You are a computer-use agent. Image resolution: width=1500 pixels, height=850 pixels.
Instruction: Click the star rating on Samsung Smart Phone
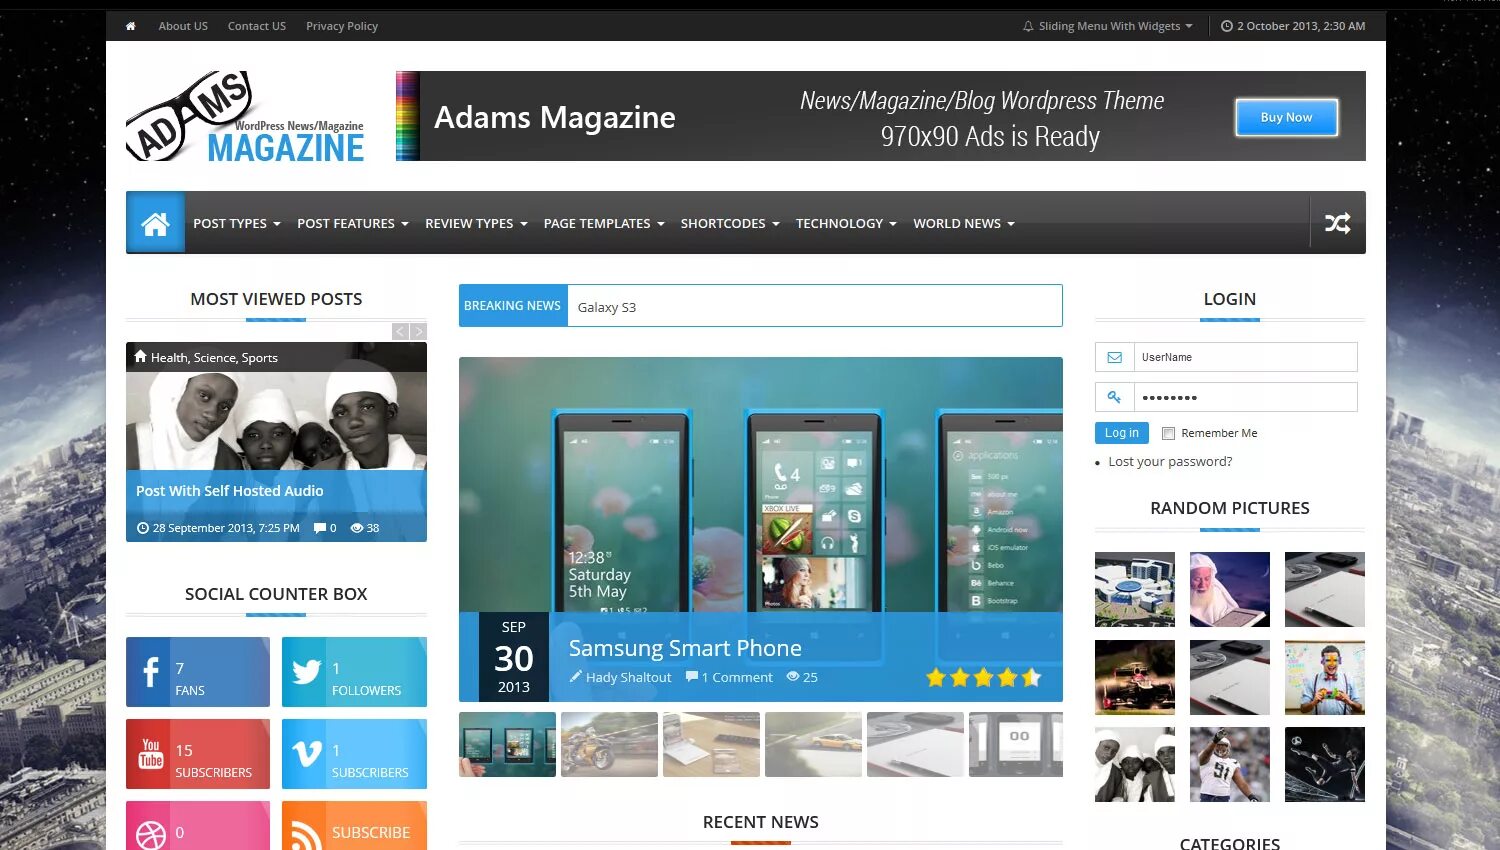click(983, 677)
